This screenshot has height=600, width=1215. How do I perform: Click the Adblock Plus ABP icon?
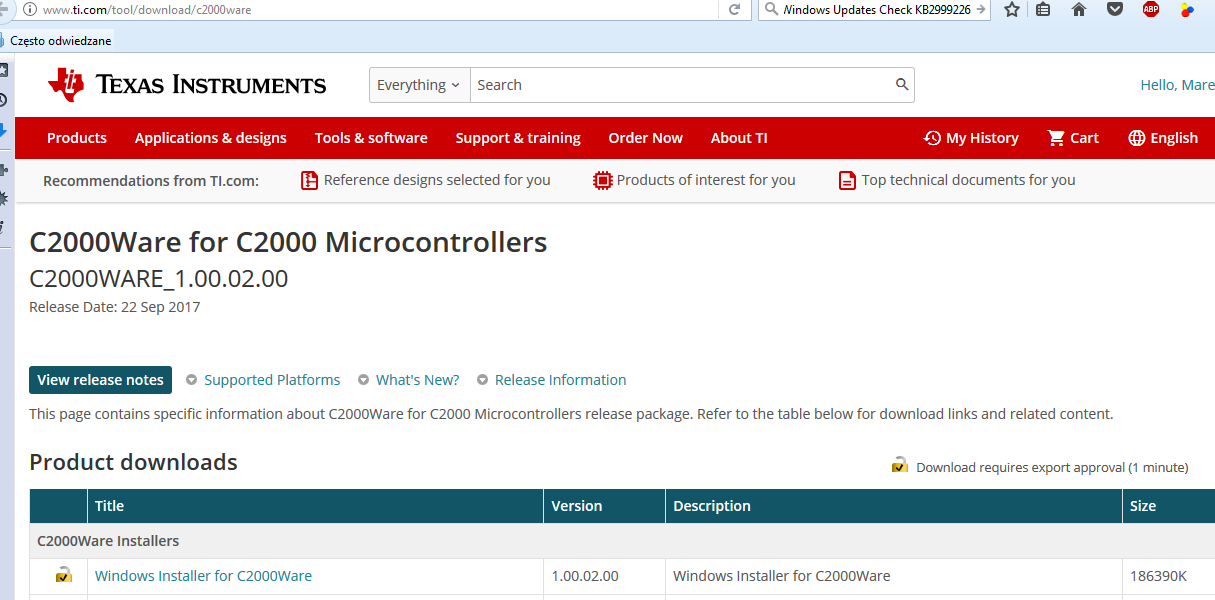point(1150,9)
